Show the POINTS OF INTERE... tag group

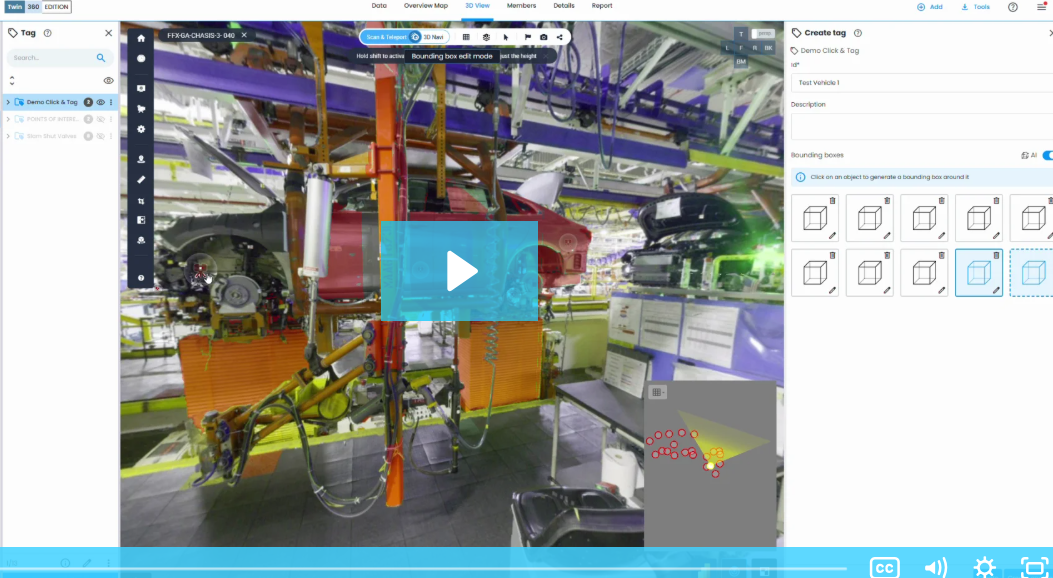coord(100,119)
